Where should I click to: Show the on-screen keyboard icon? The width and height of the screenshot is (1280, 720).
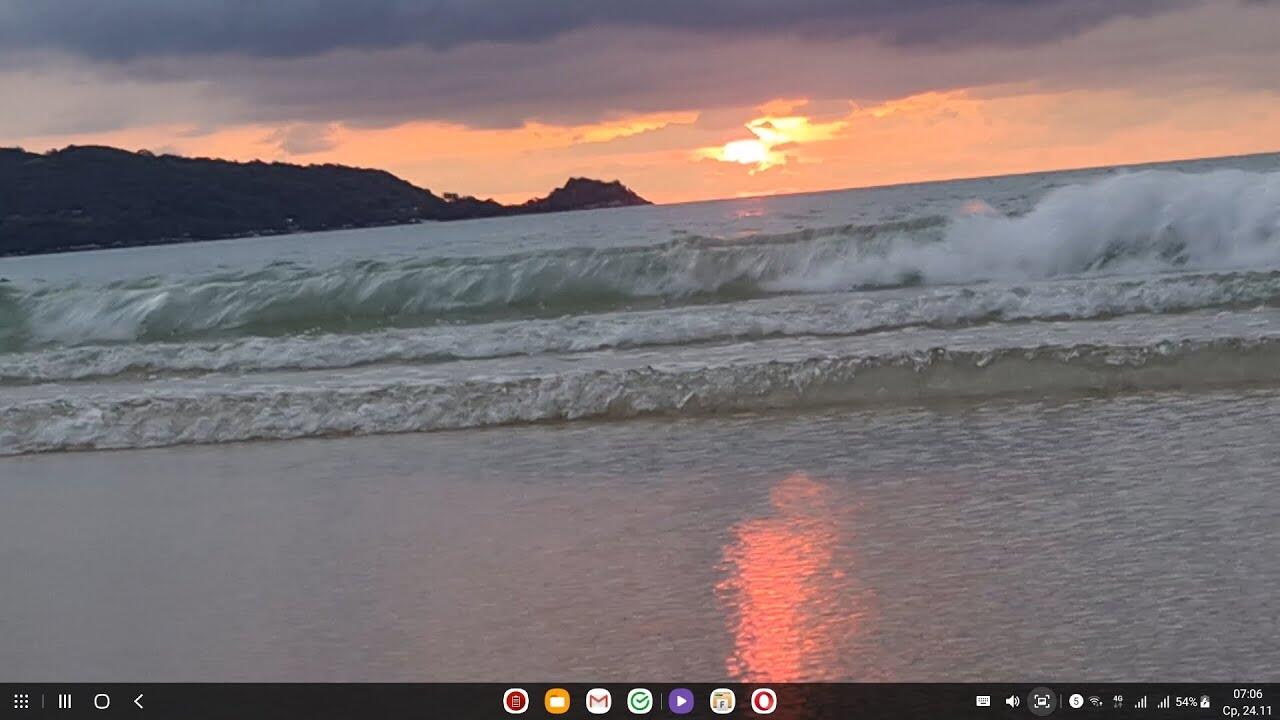tap(983, 701)
